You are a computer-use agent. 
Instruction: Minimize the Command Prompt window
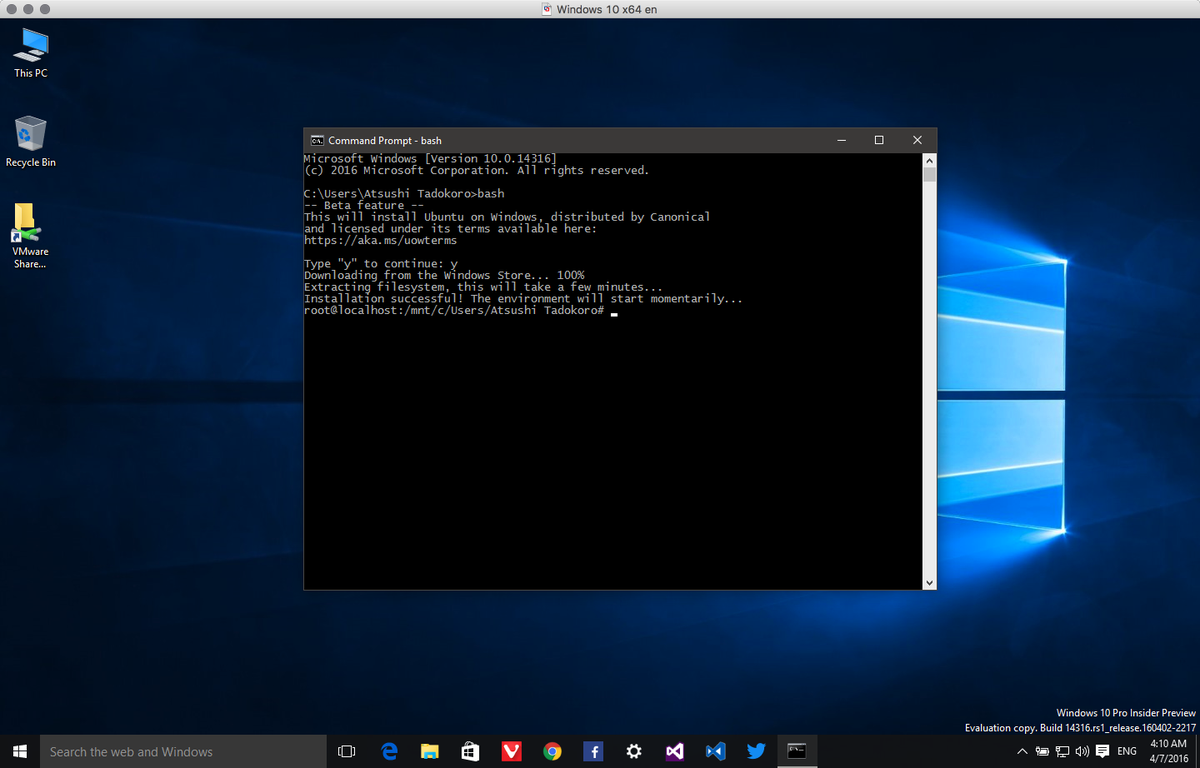pyautogui.click(x=841, y=140)
